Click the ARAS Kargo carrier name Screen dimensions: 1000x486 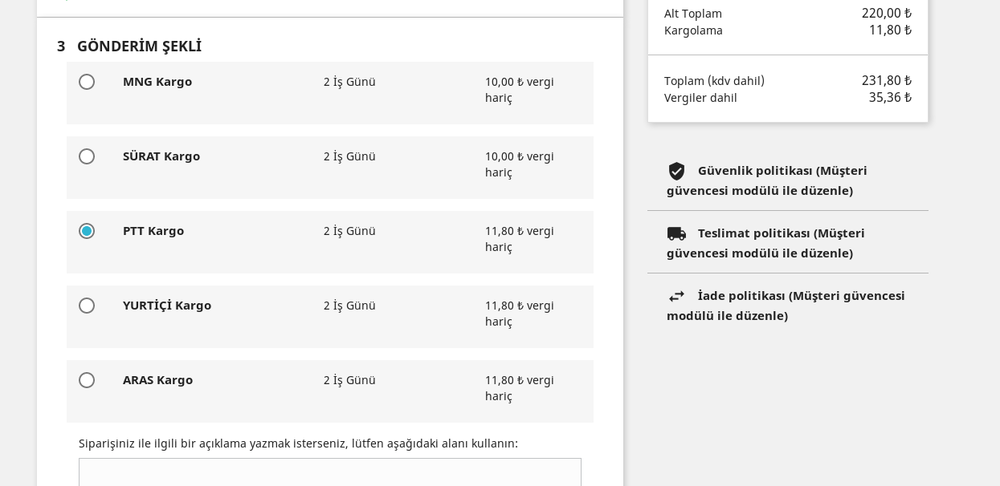[x=158, y=380]
